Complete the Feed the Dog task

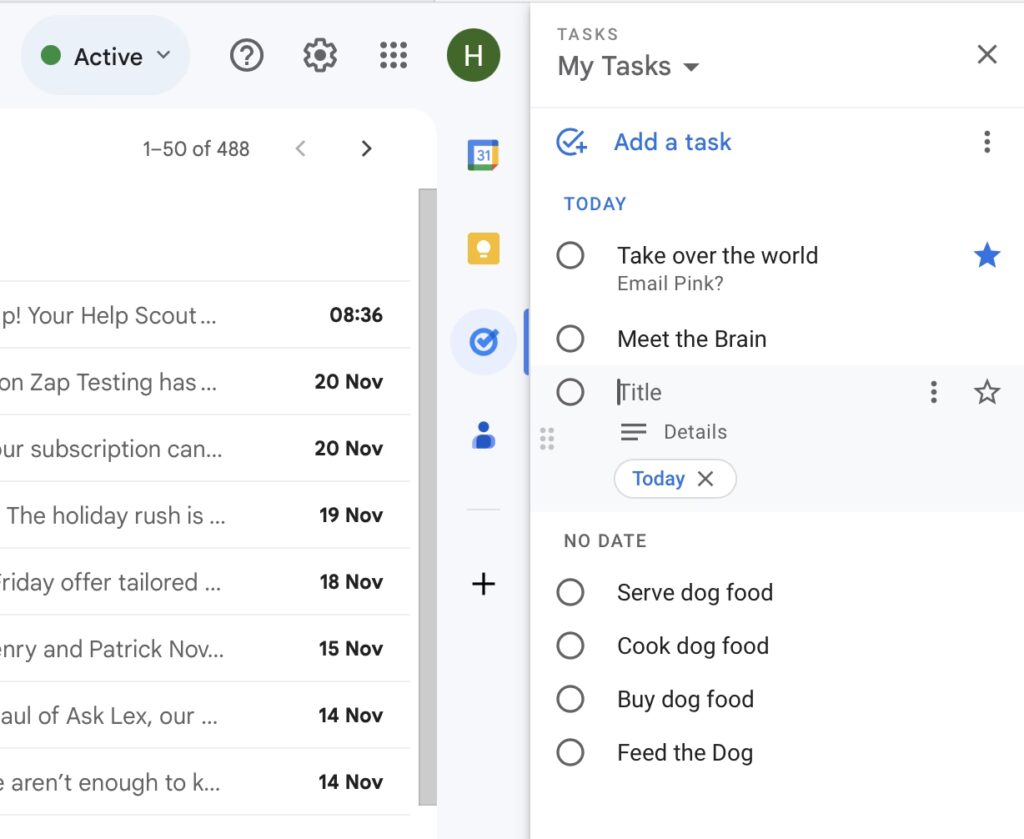(570, 752)
